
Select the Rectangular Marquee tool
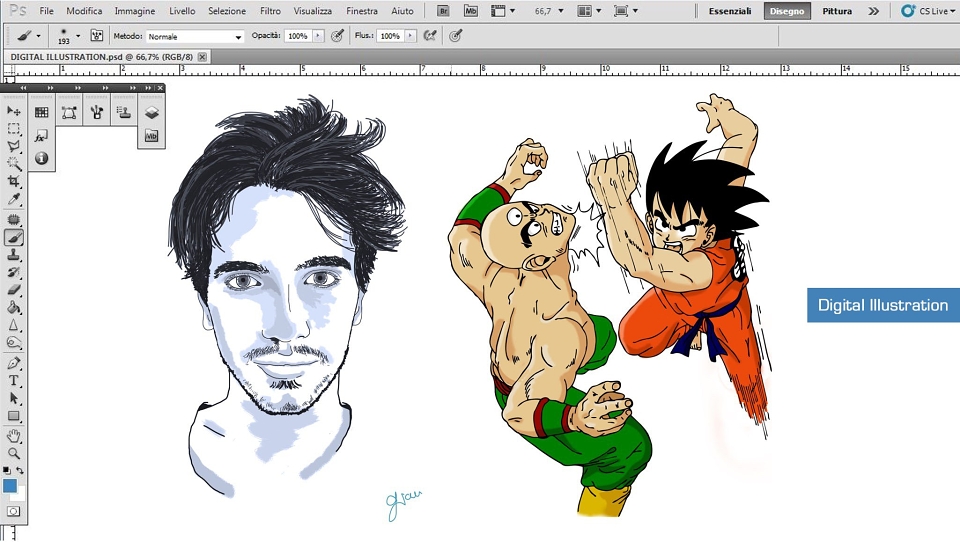pyautogui.click(x=13, y=129)
